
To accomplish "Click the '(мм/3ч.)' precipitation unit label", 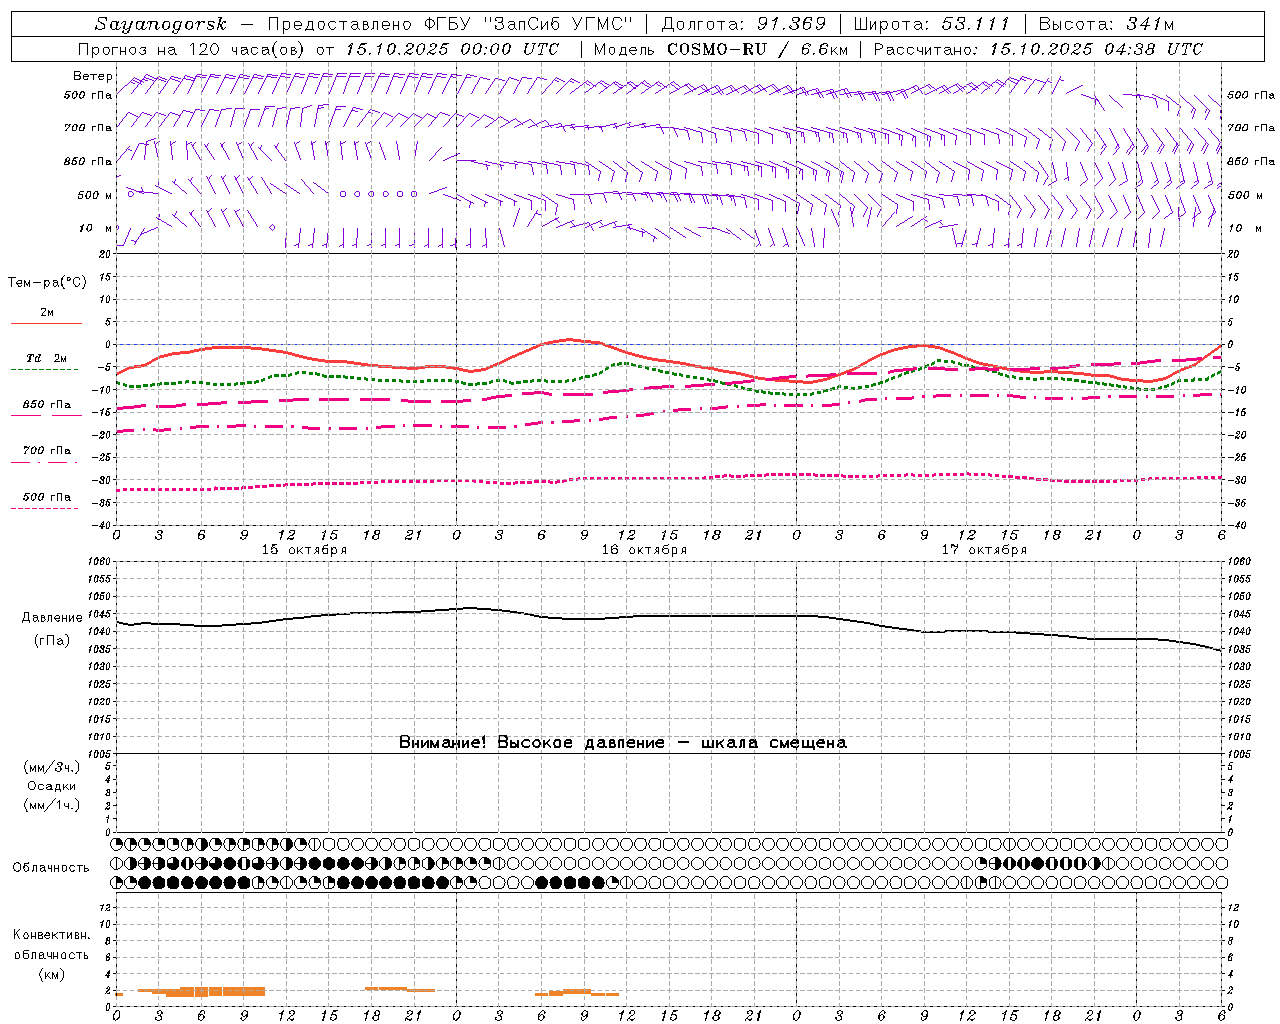I will point(52,767).
